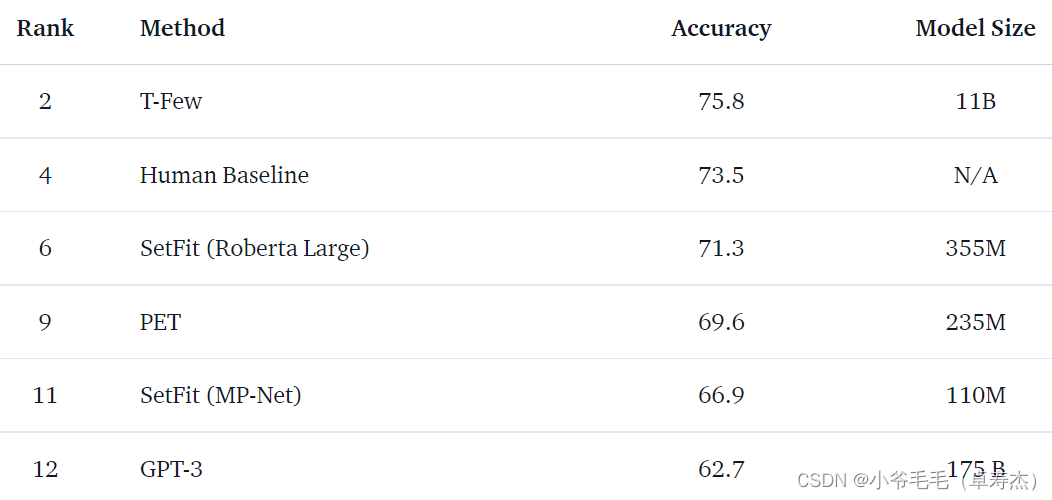The image size is (1052, 500).
Task: Click the 73.5 accuracy value
Action: point(721,175)
